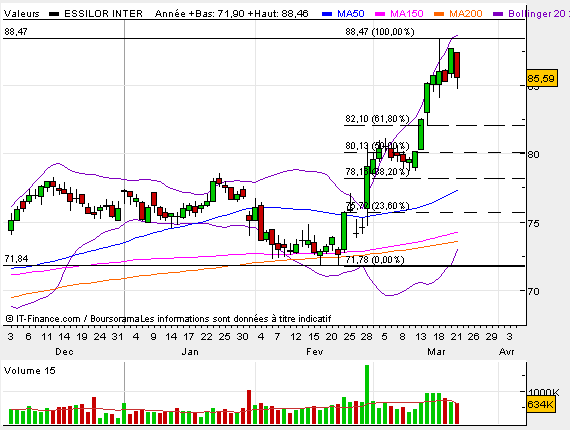Click the yellow 85,59 price label

click(542, 78)
